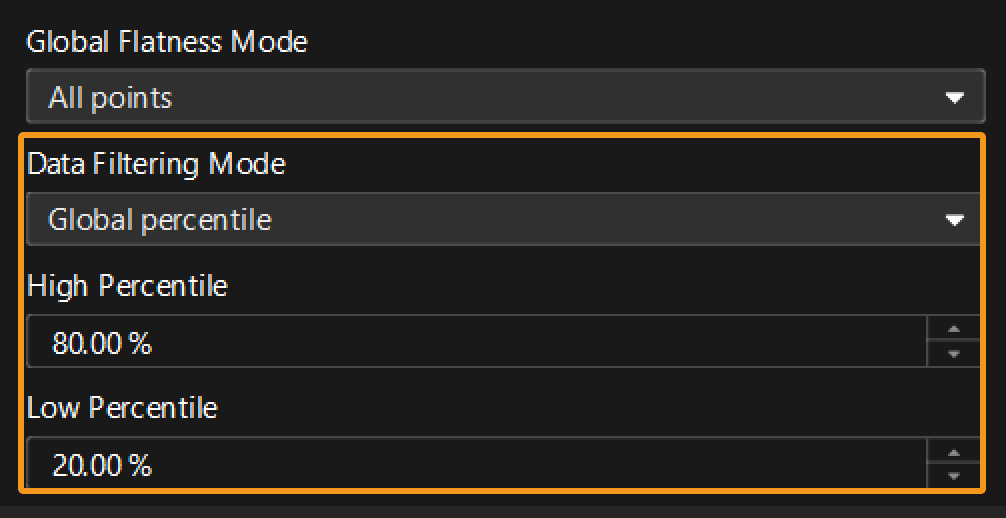Click the 'Low Percentile' label

point(122,408)
